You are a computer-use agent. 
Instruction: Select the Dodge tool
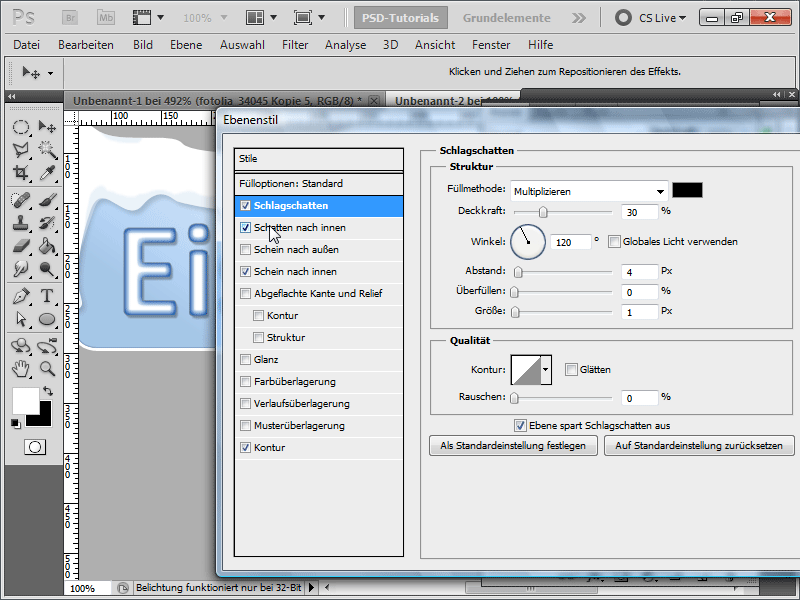[47, 268]
